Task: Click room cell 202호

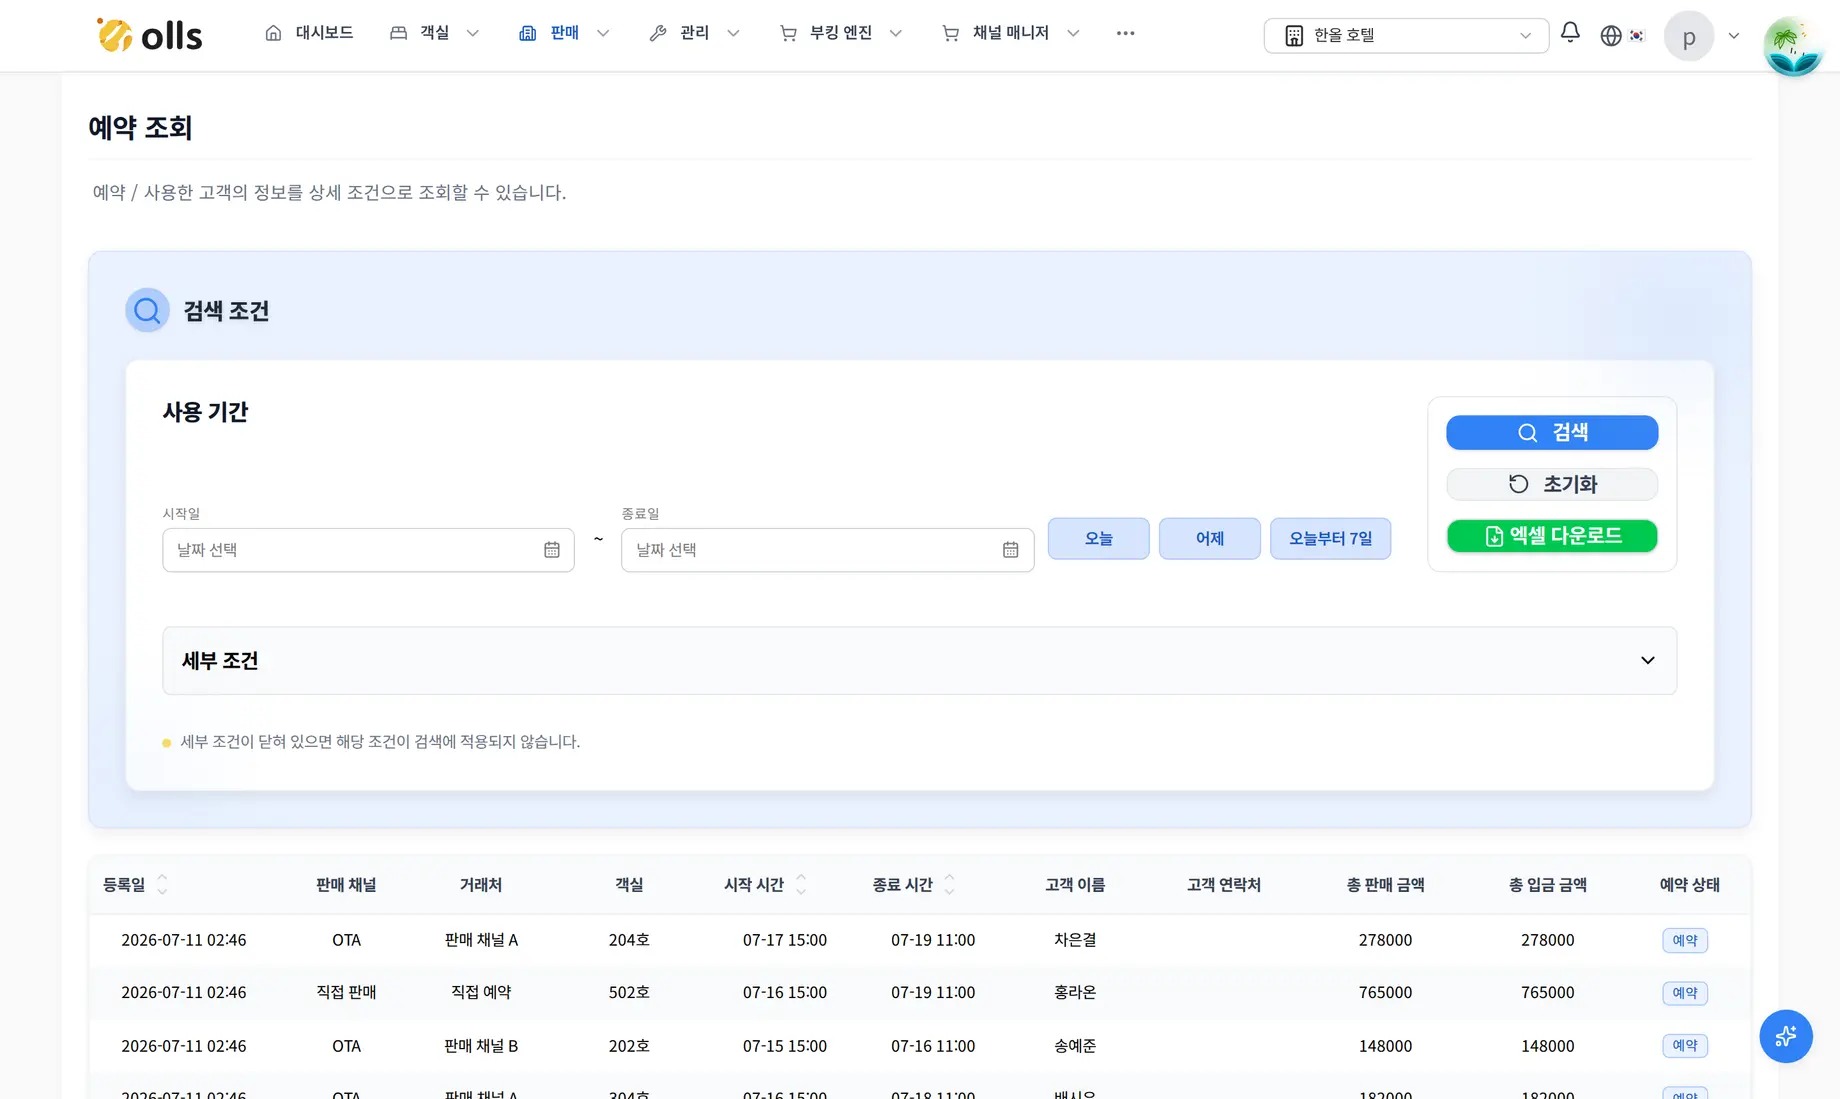Action: click(629, 1046)
